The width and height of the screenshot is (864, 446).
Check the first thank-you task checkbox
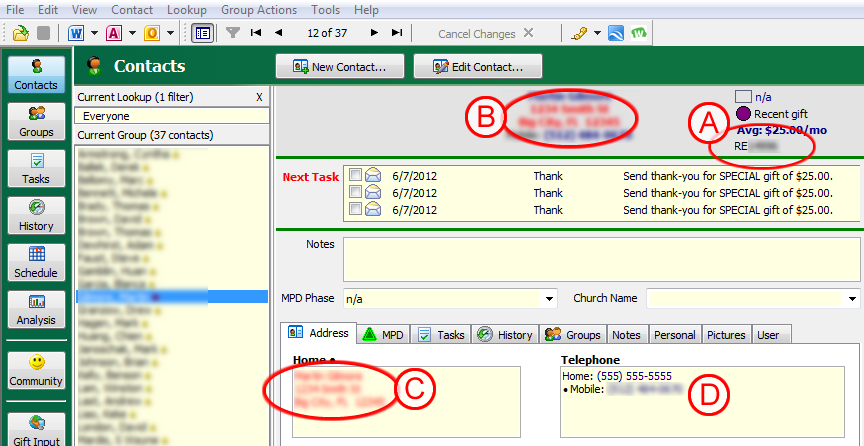(x=355, y=175)
